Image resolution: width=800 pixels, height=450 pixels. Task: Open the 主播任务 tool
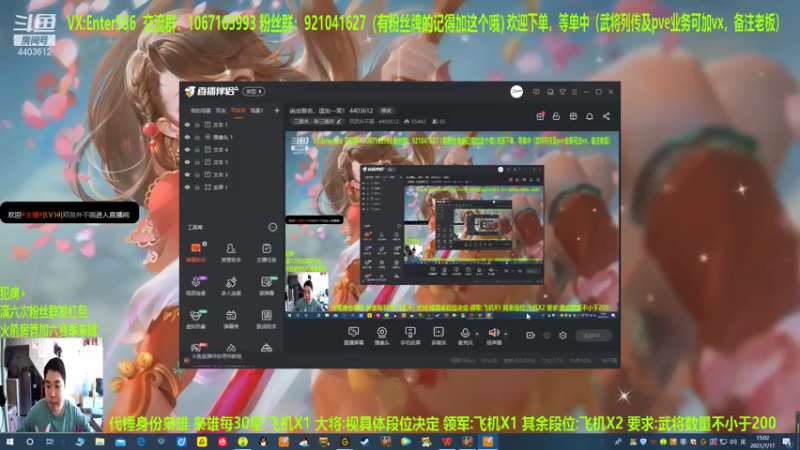pos(266,252)
